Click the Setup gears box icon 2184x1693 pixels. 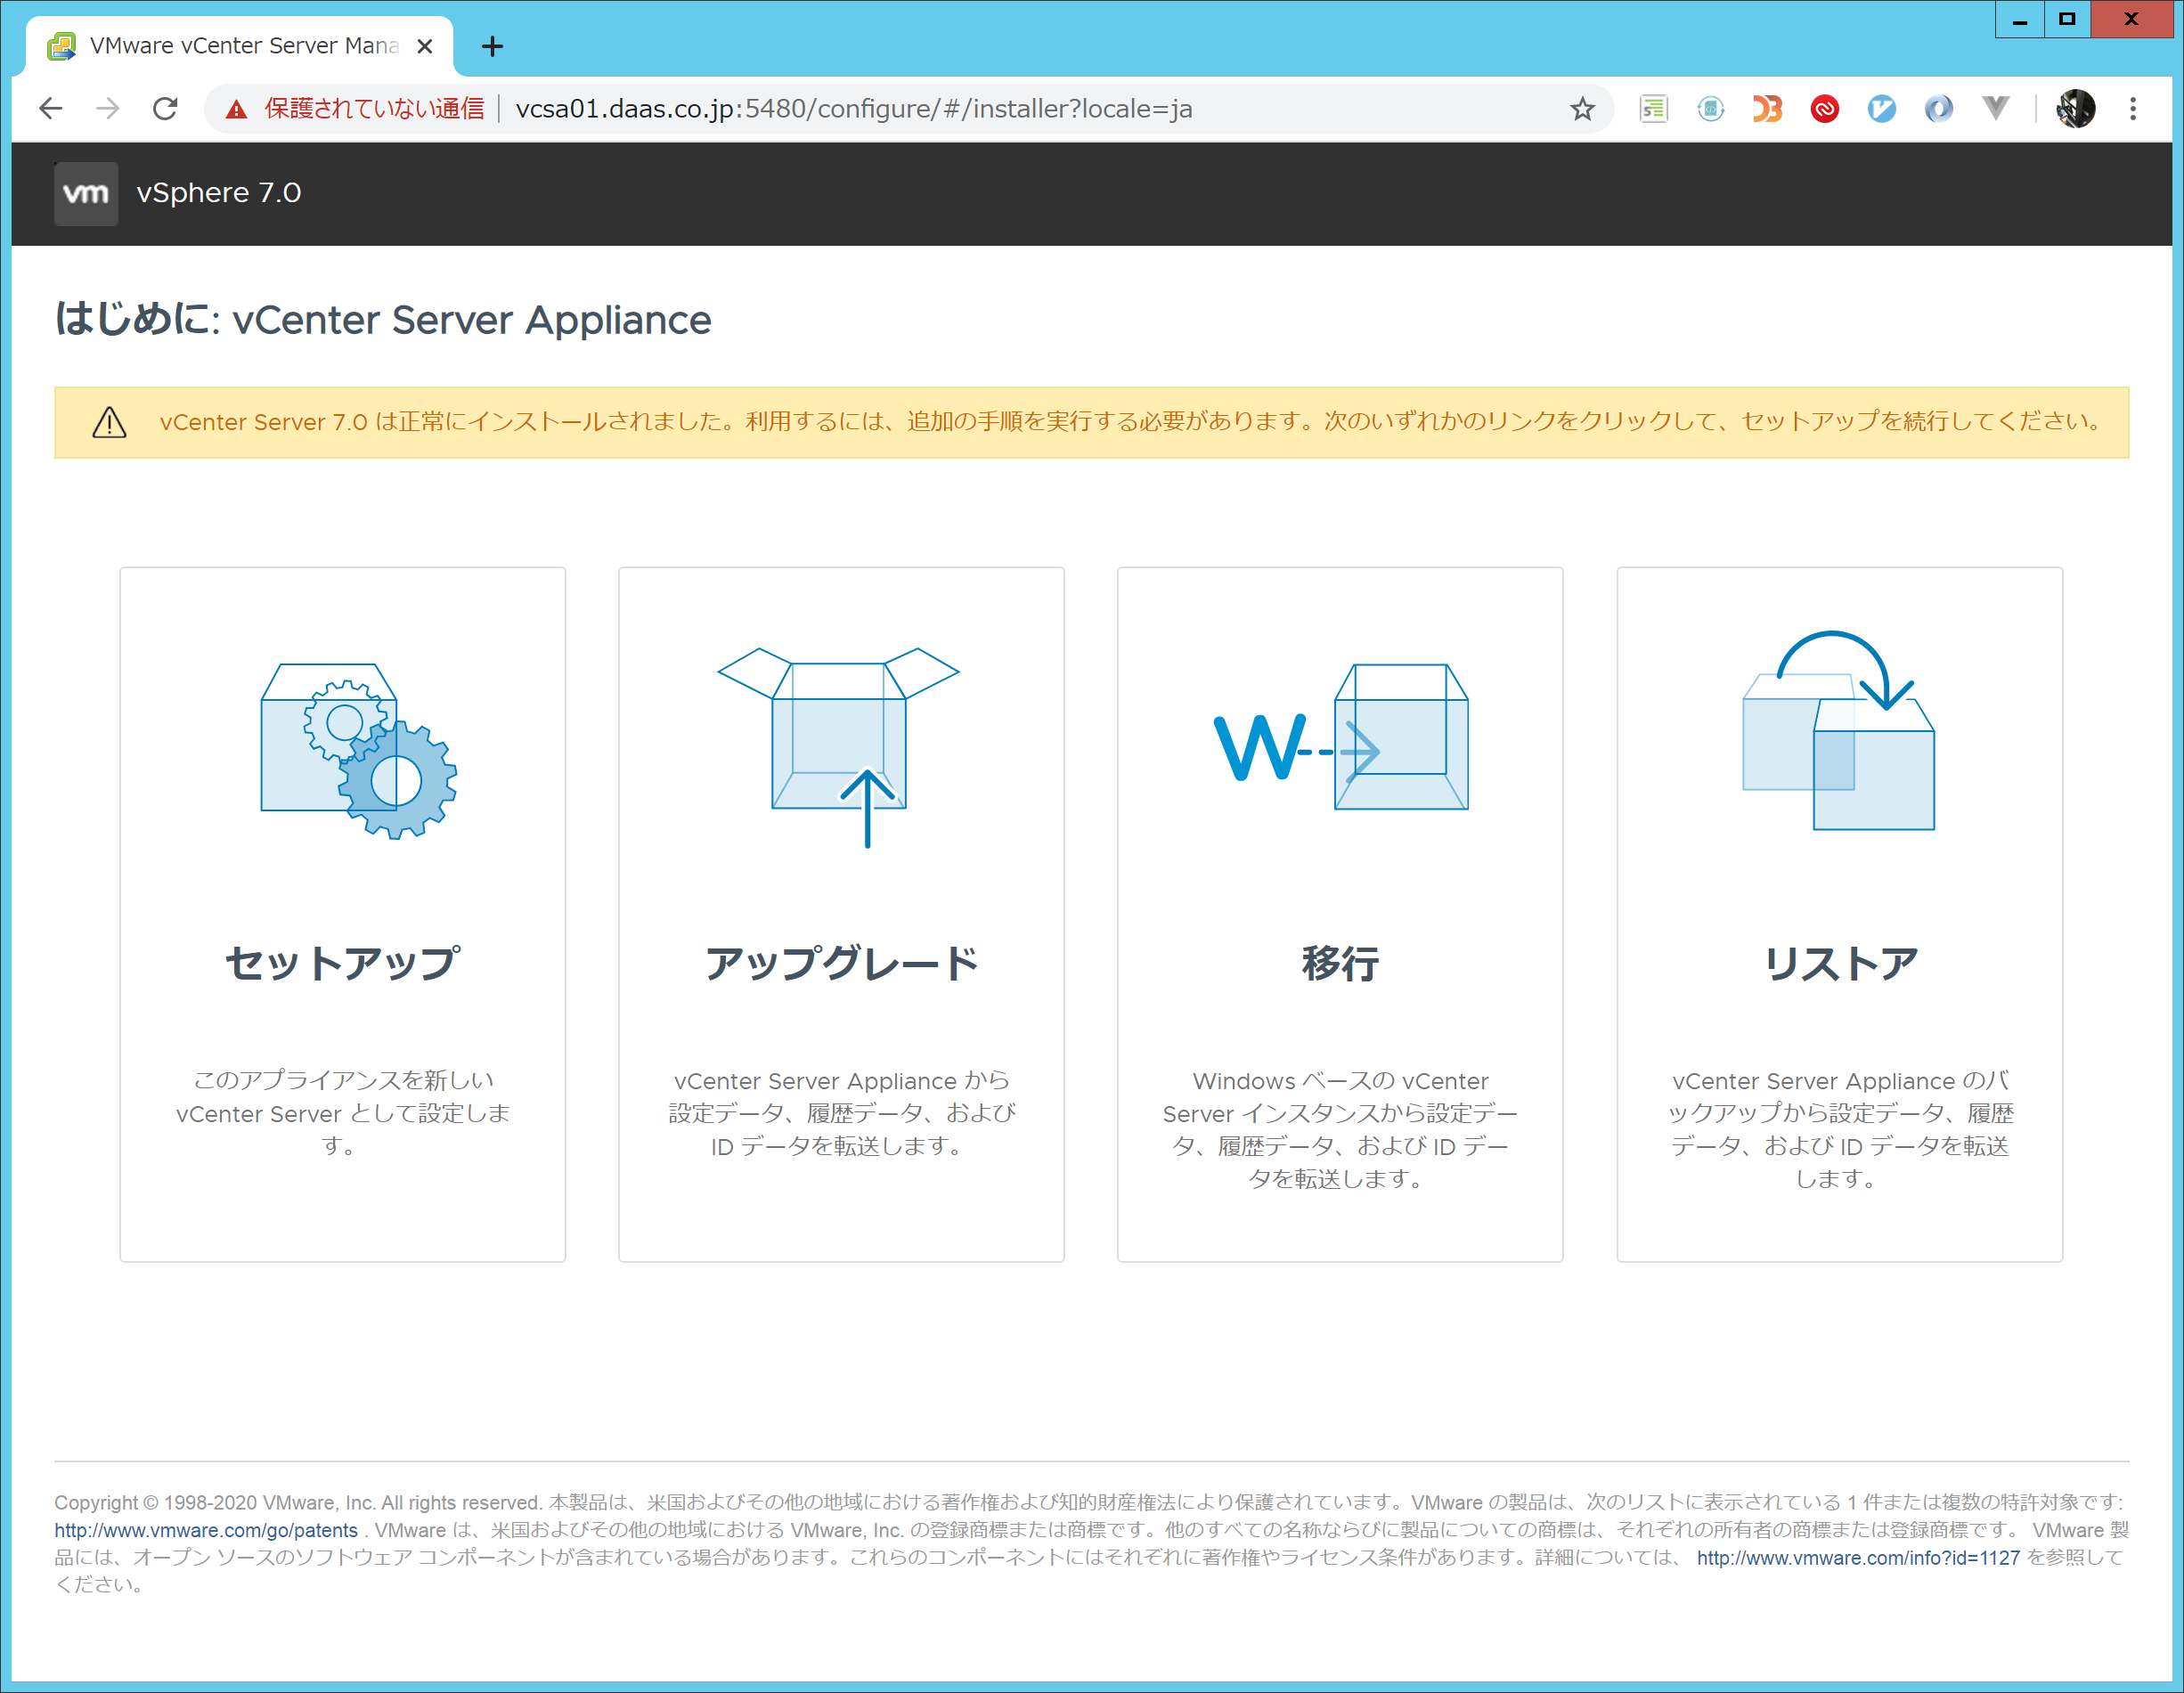[359, 751]
